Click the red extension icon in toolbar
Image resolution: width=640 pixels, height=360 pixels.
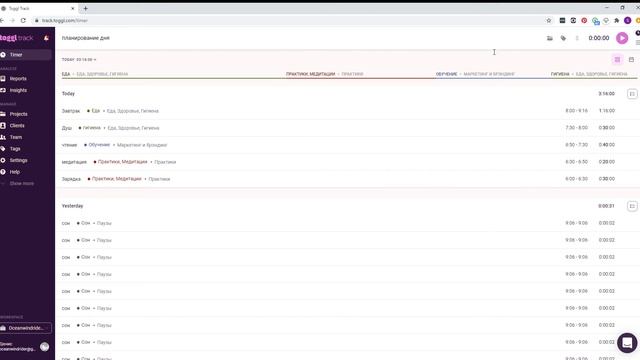(584, 20)
